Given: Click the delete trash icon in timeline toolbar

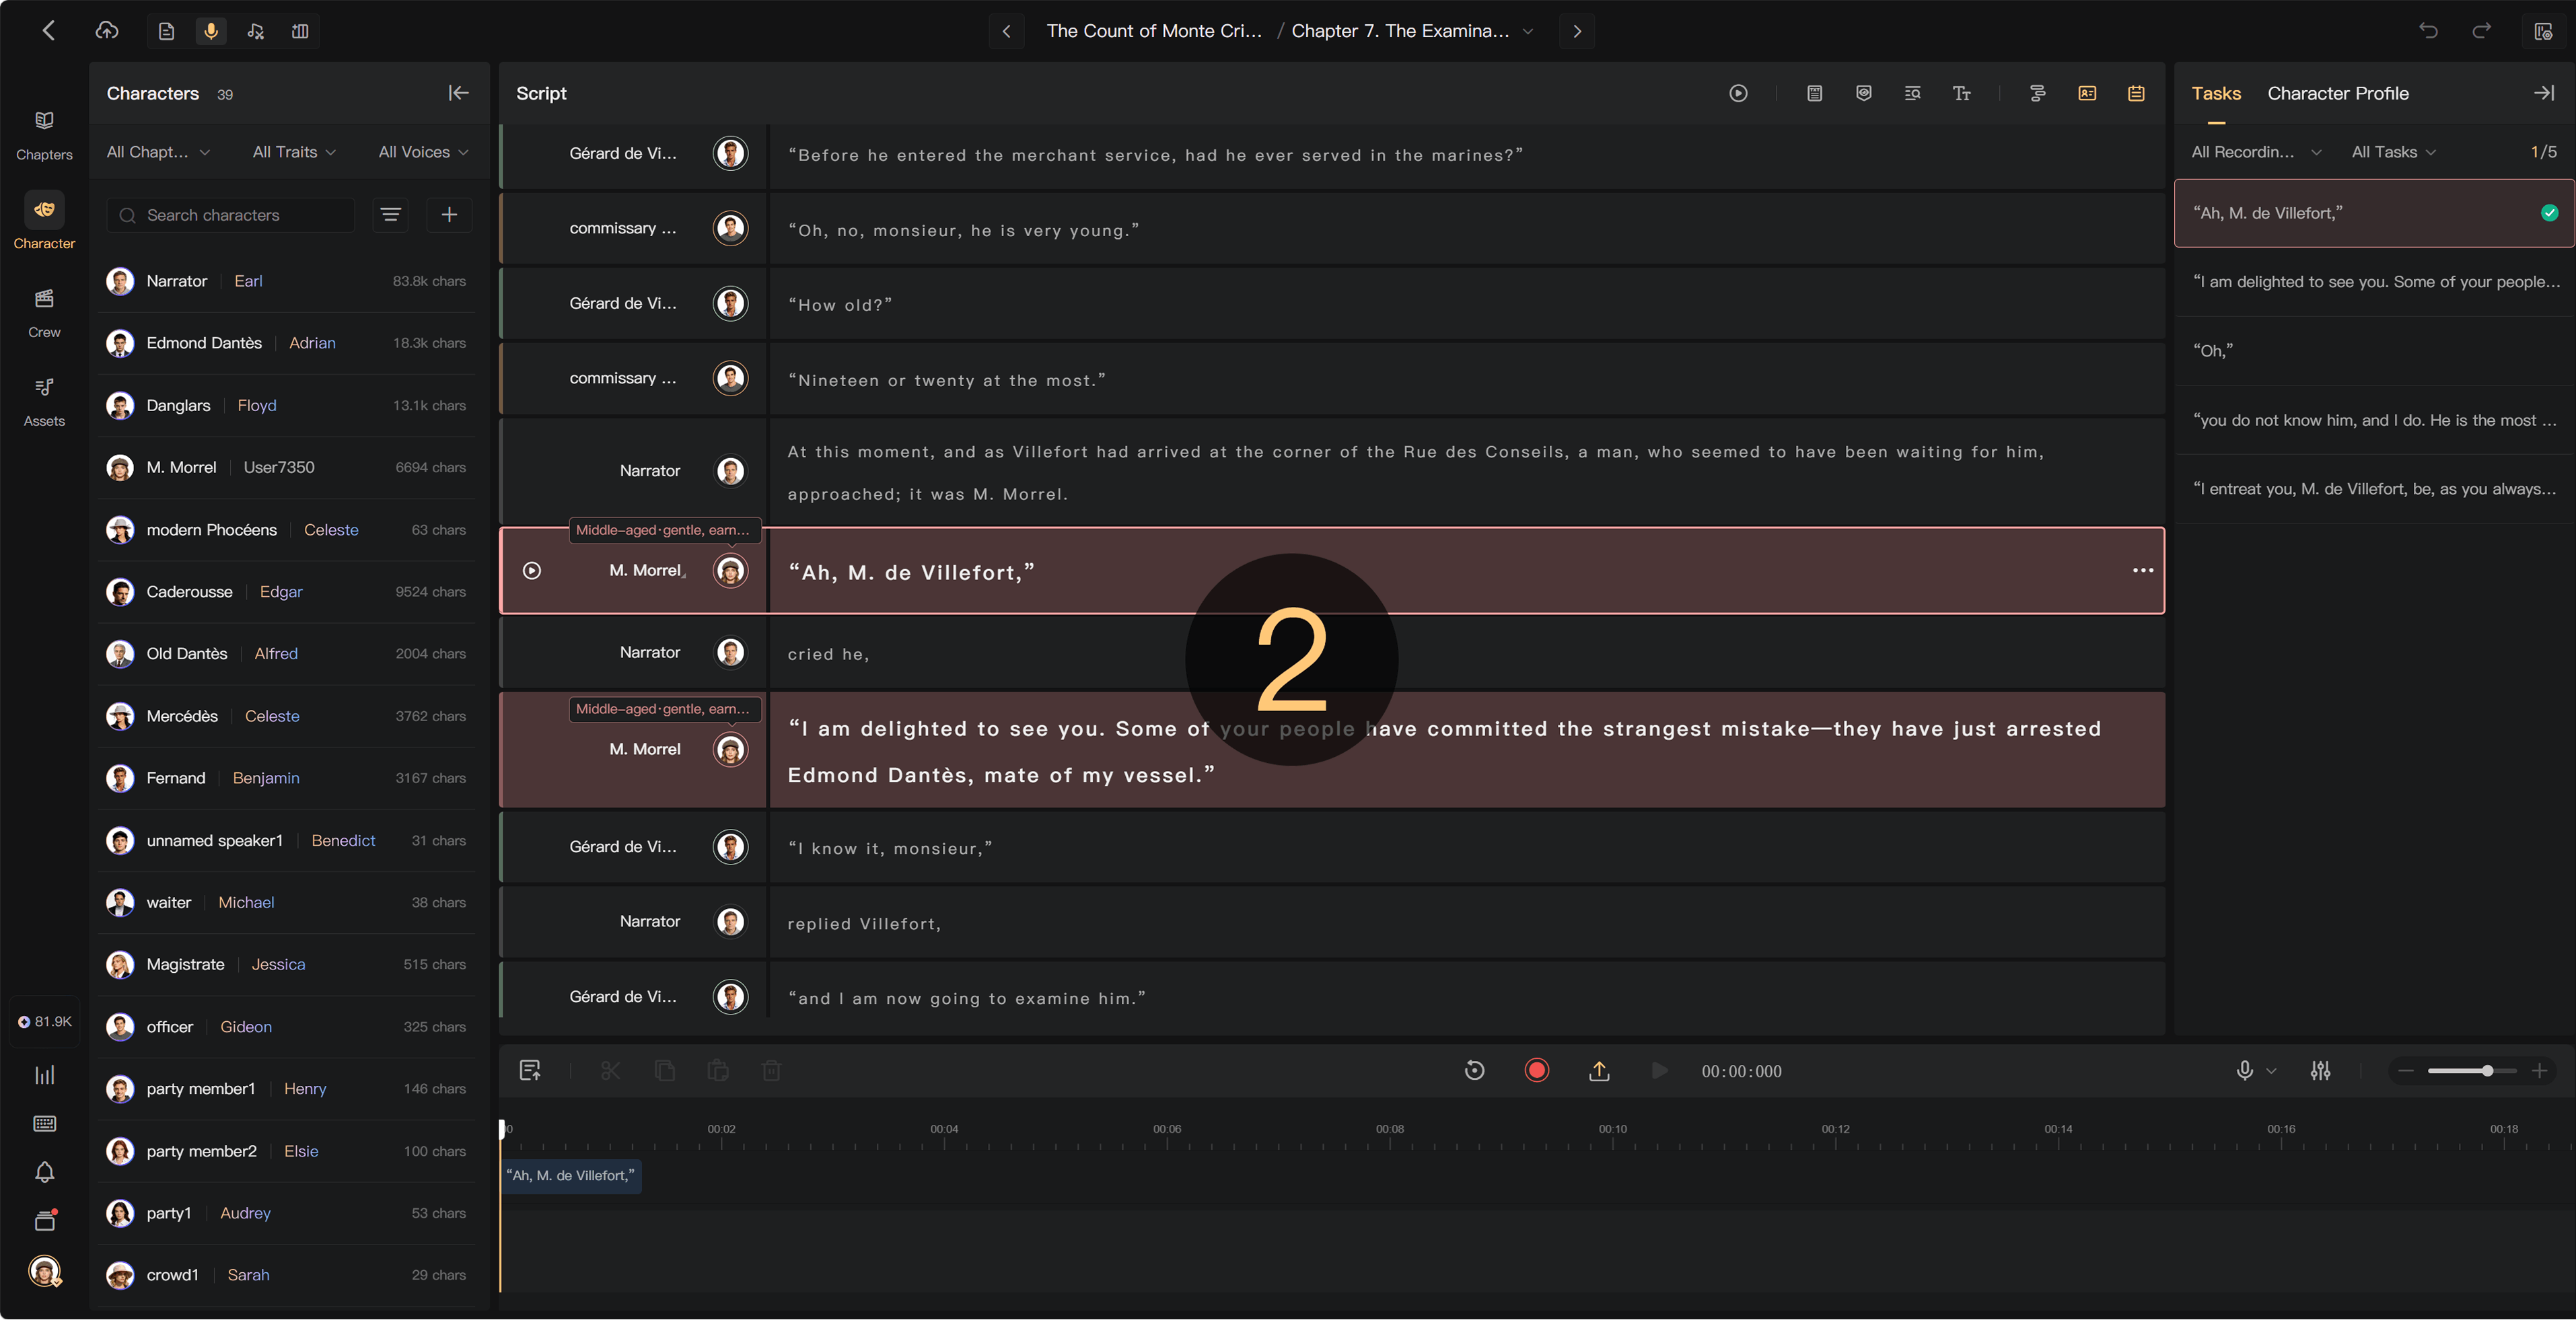Looking at the screenshot, I should click(x=771, y=1071).
